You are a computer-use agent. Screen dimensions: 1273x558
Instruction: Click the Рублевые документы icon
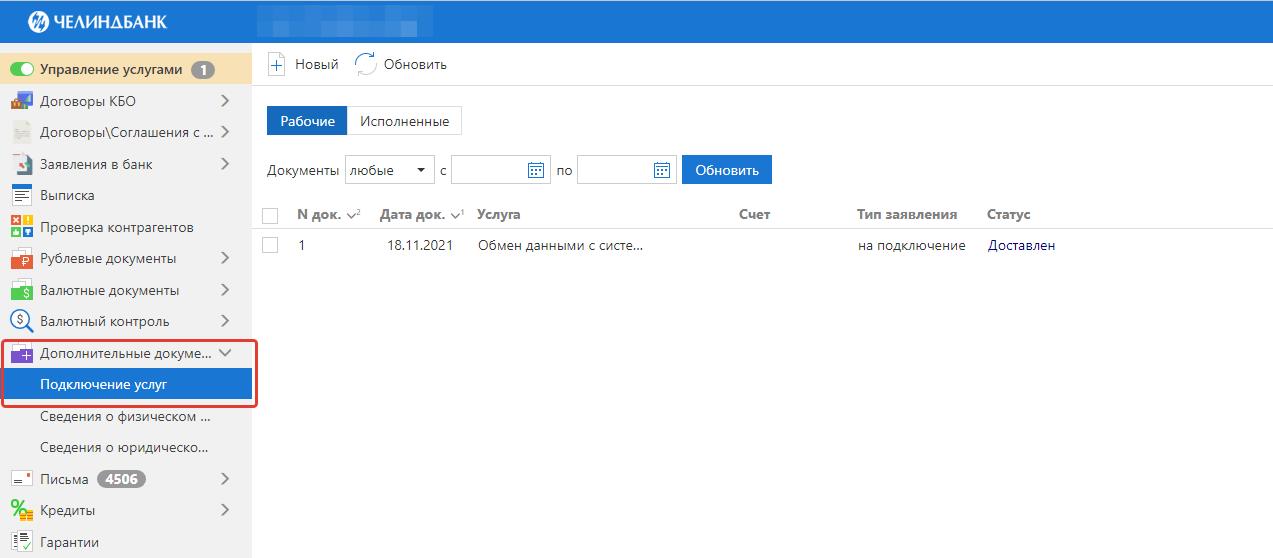22,258
